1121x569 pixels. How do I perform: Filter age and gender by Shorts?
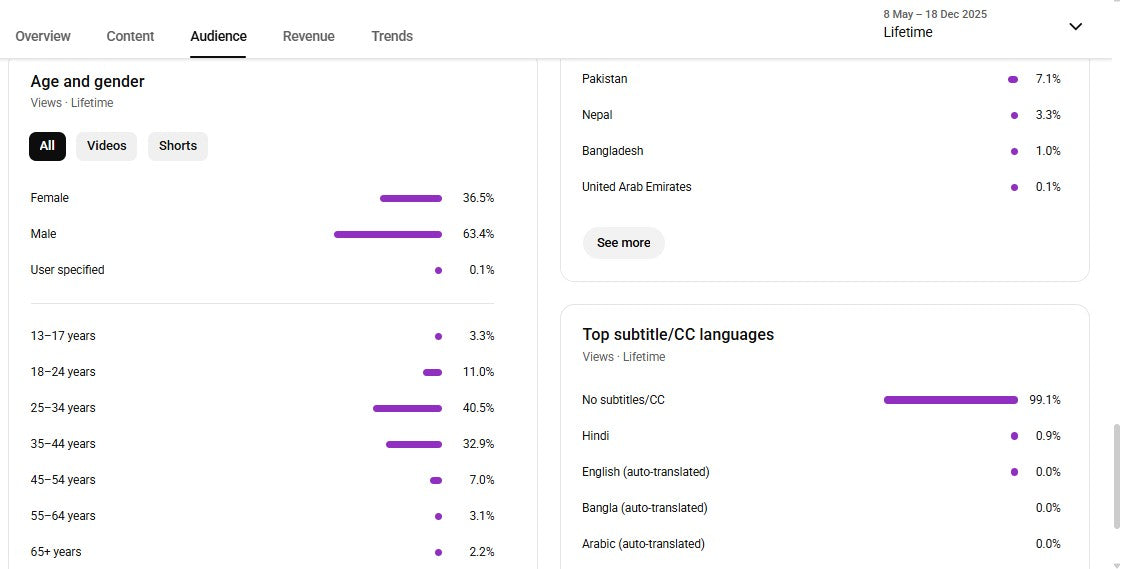point(178,146)
